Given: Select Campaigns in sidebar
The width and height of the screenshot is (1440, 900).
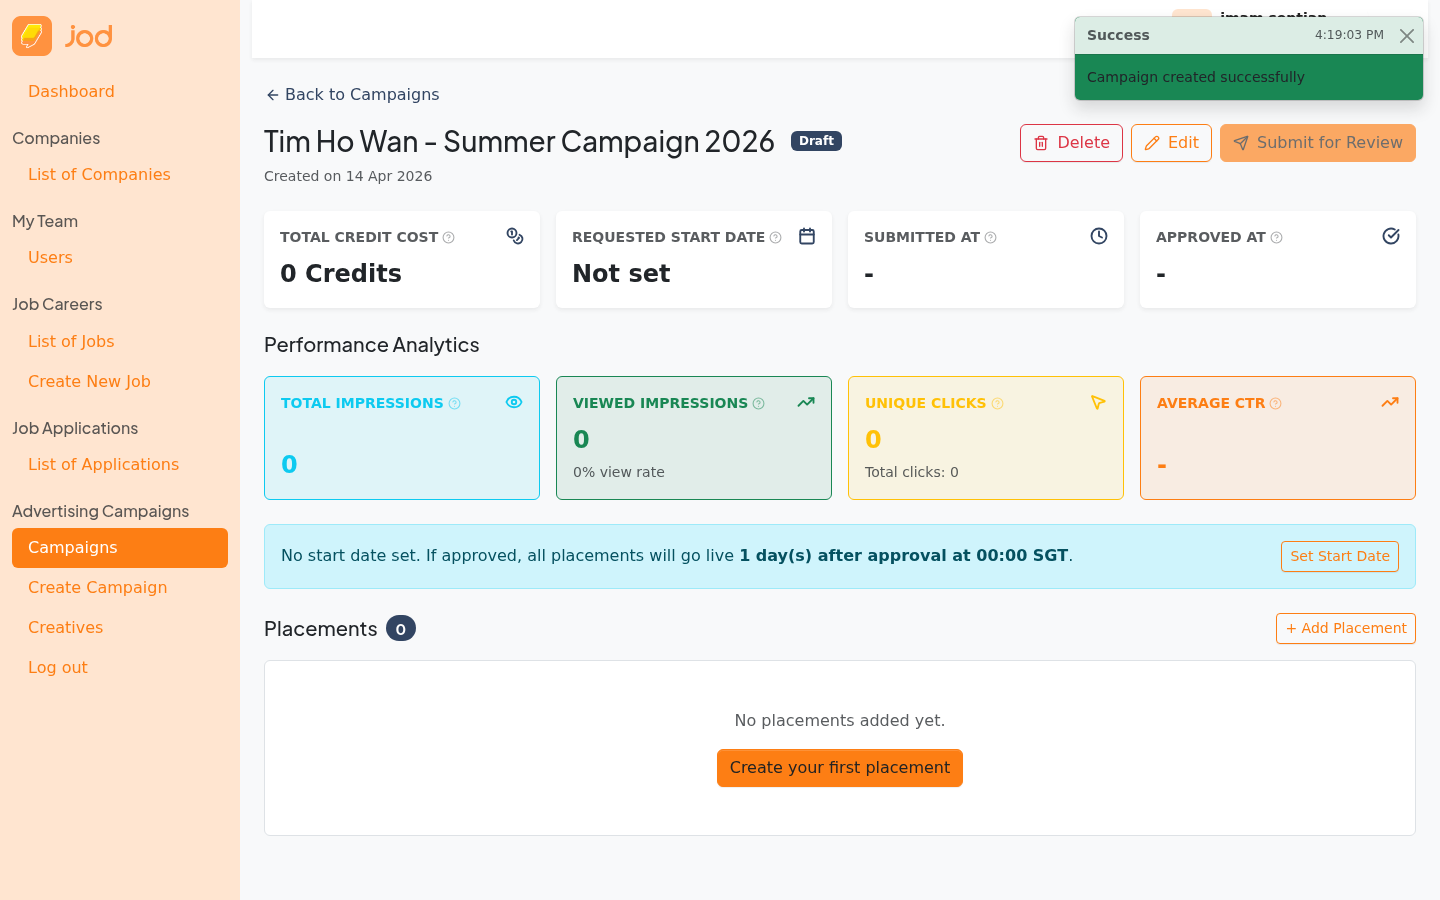Looking at the screenshot, I should click(120, 548).
